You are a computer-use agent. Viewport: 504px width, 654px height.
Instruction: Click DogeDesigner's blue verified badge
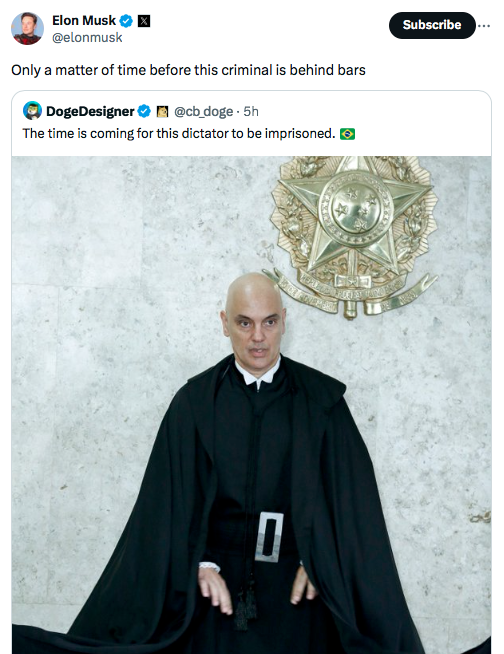pos(144,111)
